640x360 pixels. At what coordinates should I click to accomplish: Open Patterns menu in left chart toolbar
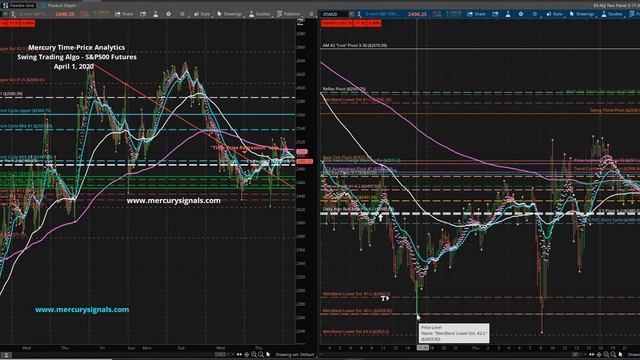click(x=288, y=14)
